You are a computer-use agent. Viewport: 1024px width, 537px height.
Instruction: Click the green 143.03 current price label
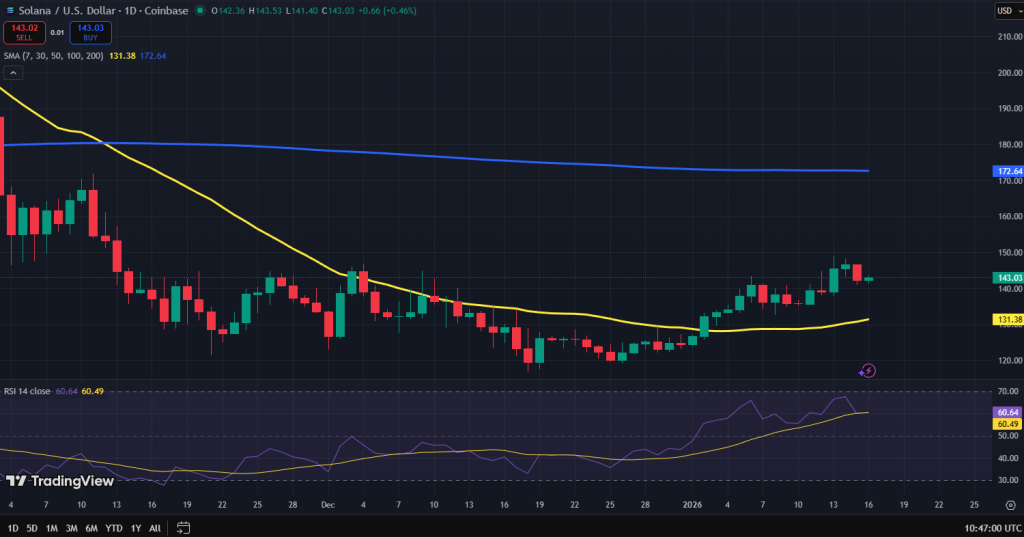(1008, 278)
